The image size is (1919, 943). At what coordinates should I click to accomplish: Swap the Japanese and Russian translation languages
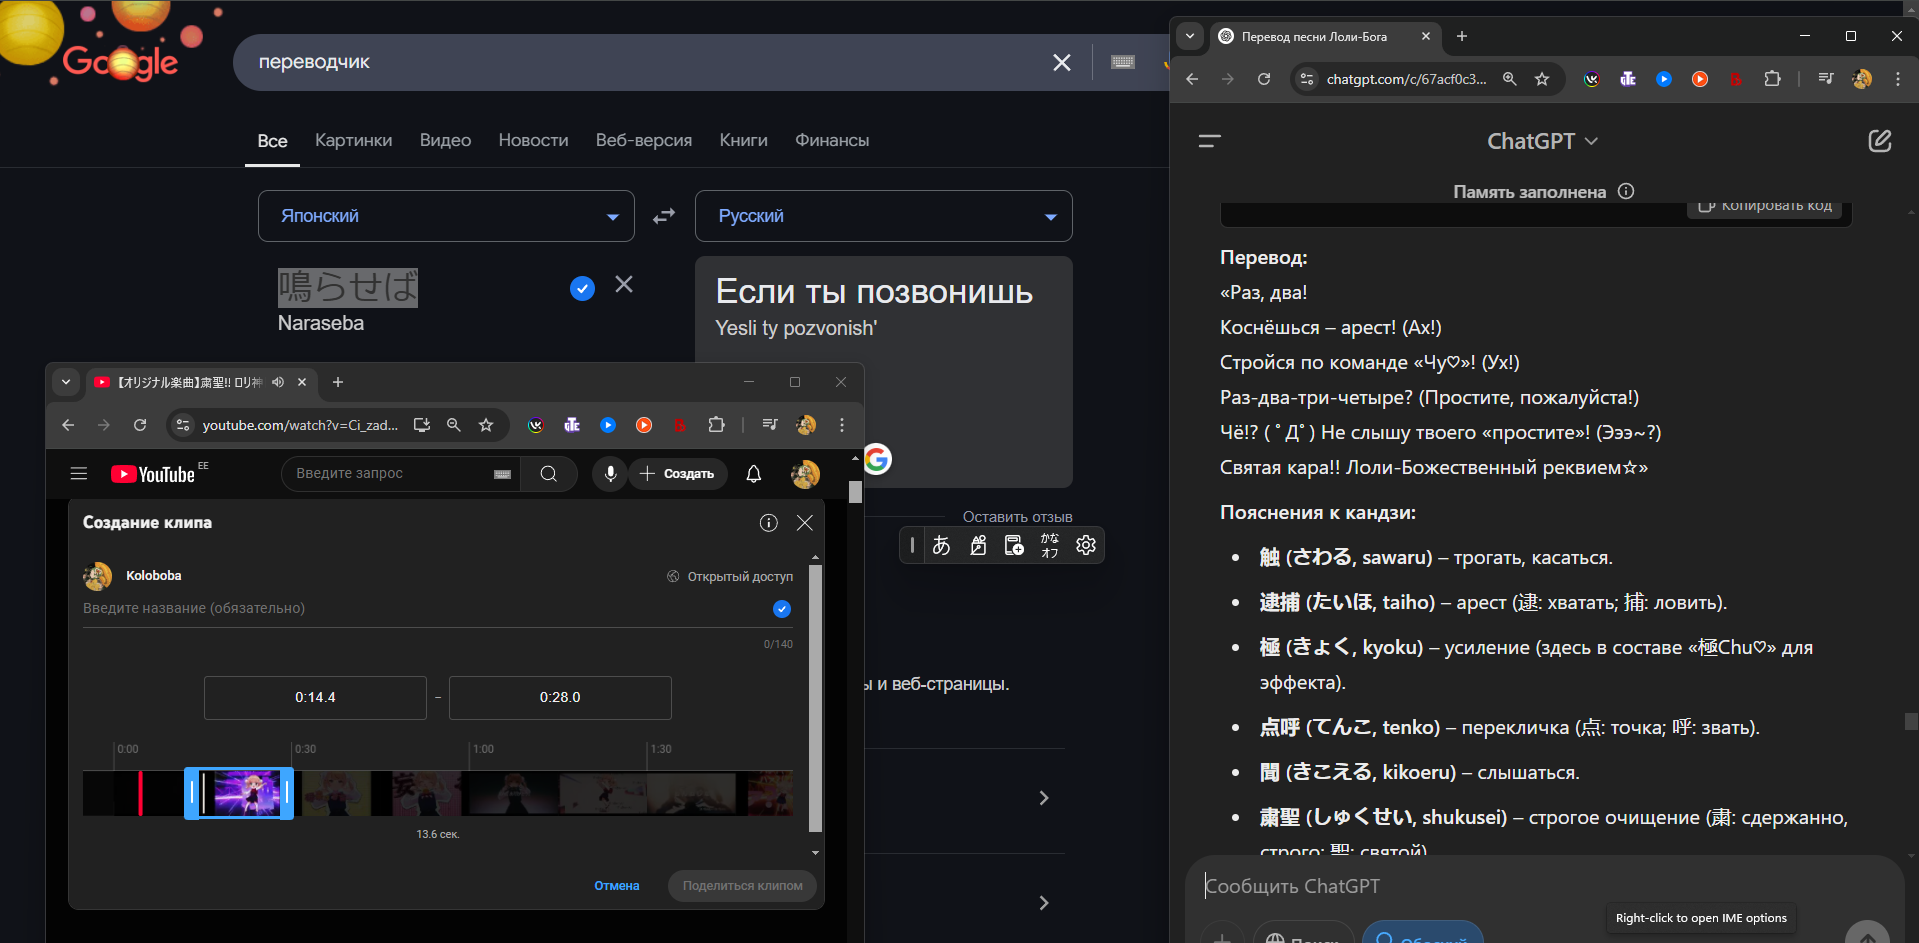[664, 216]
